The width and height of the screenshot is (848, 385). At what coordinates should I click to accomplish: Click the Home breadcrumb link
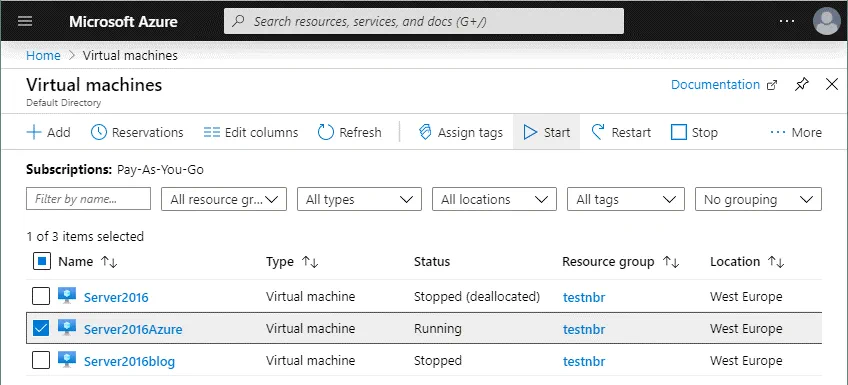pyautogui.click(x=43, y=56)
